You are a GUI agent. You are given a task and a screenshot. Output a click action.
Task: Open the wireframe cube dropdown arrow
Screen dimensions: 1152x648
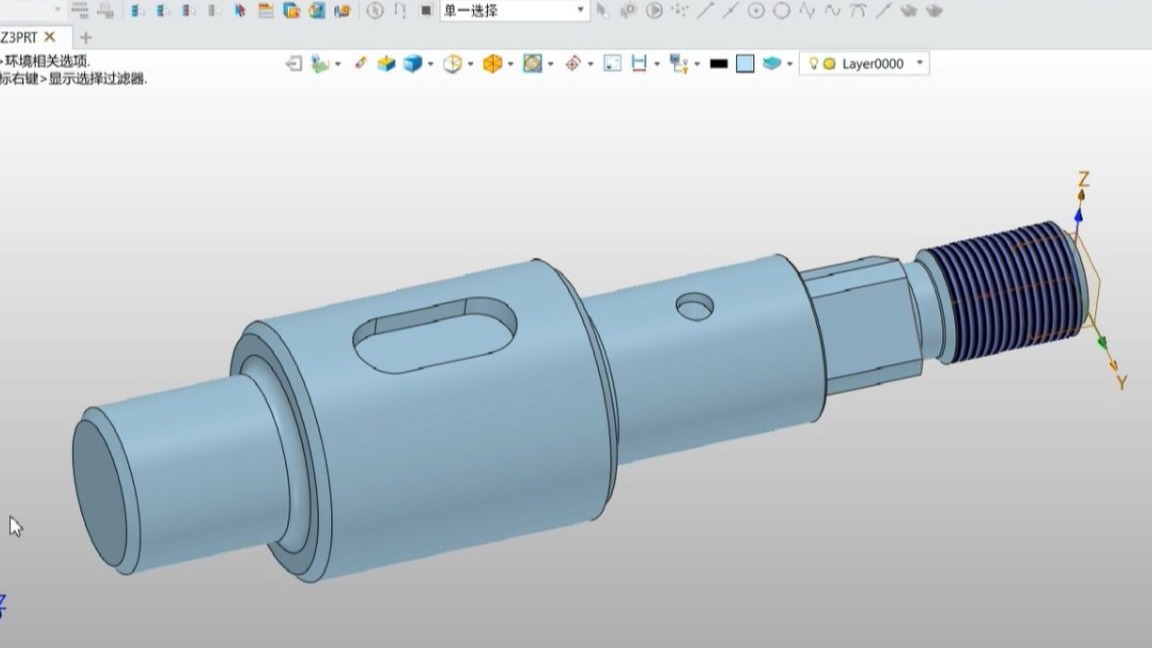click(471, 64)
